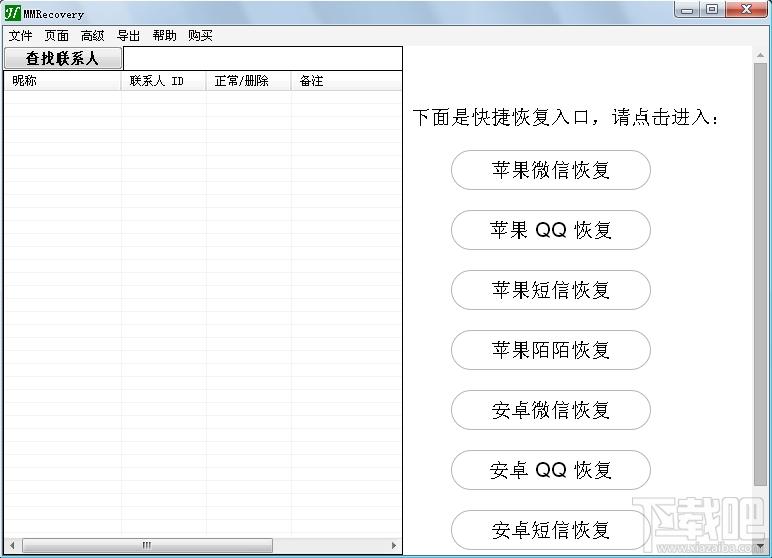Image resolution: width=772 pixels, height=558 pixels.
Task: Start 苹果 QQ 恢复 quick recovery
Action: (550, 230)
